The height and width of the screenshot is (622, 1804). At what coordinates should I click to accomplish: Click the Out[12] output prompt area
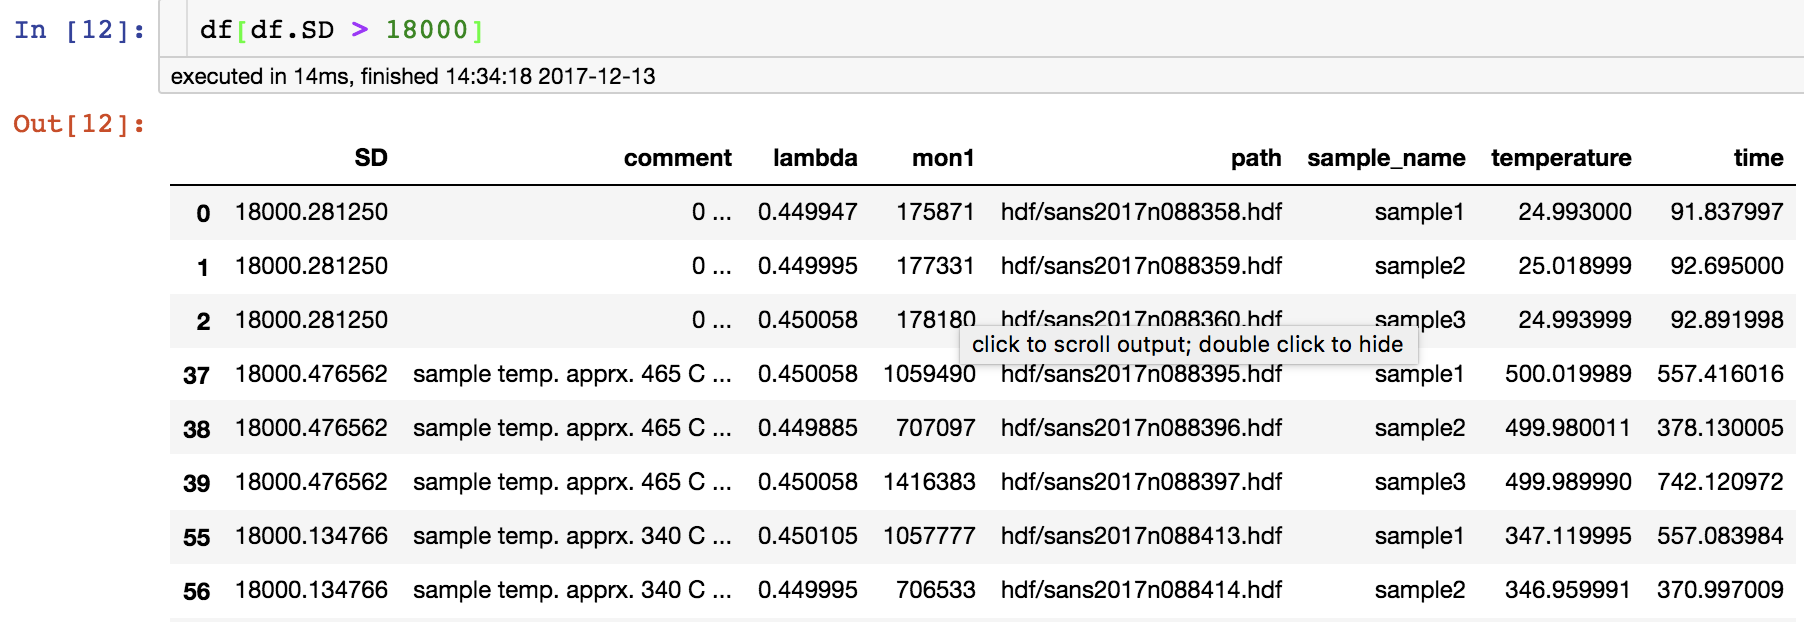(80, 124)
